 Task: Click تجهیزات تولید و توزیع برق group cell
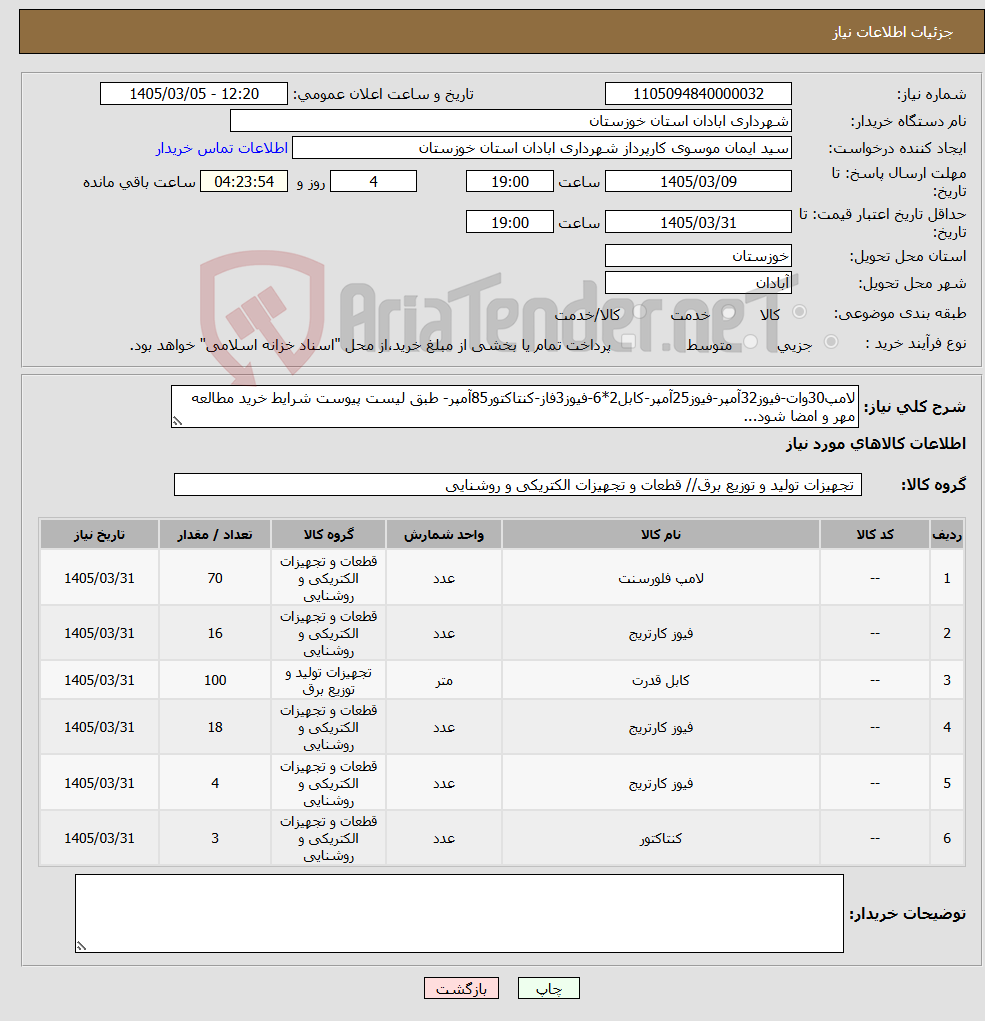click(x=328, y=680)
